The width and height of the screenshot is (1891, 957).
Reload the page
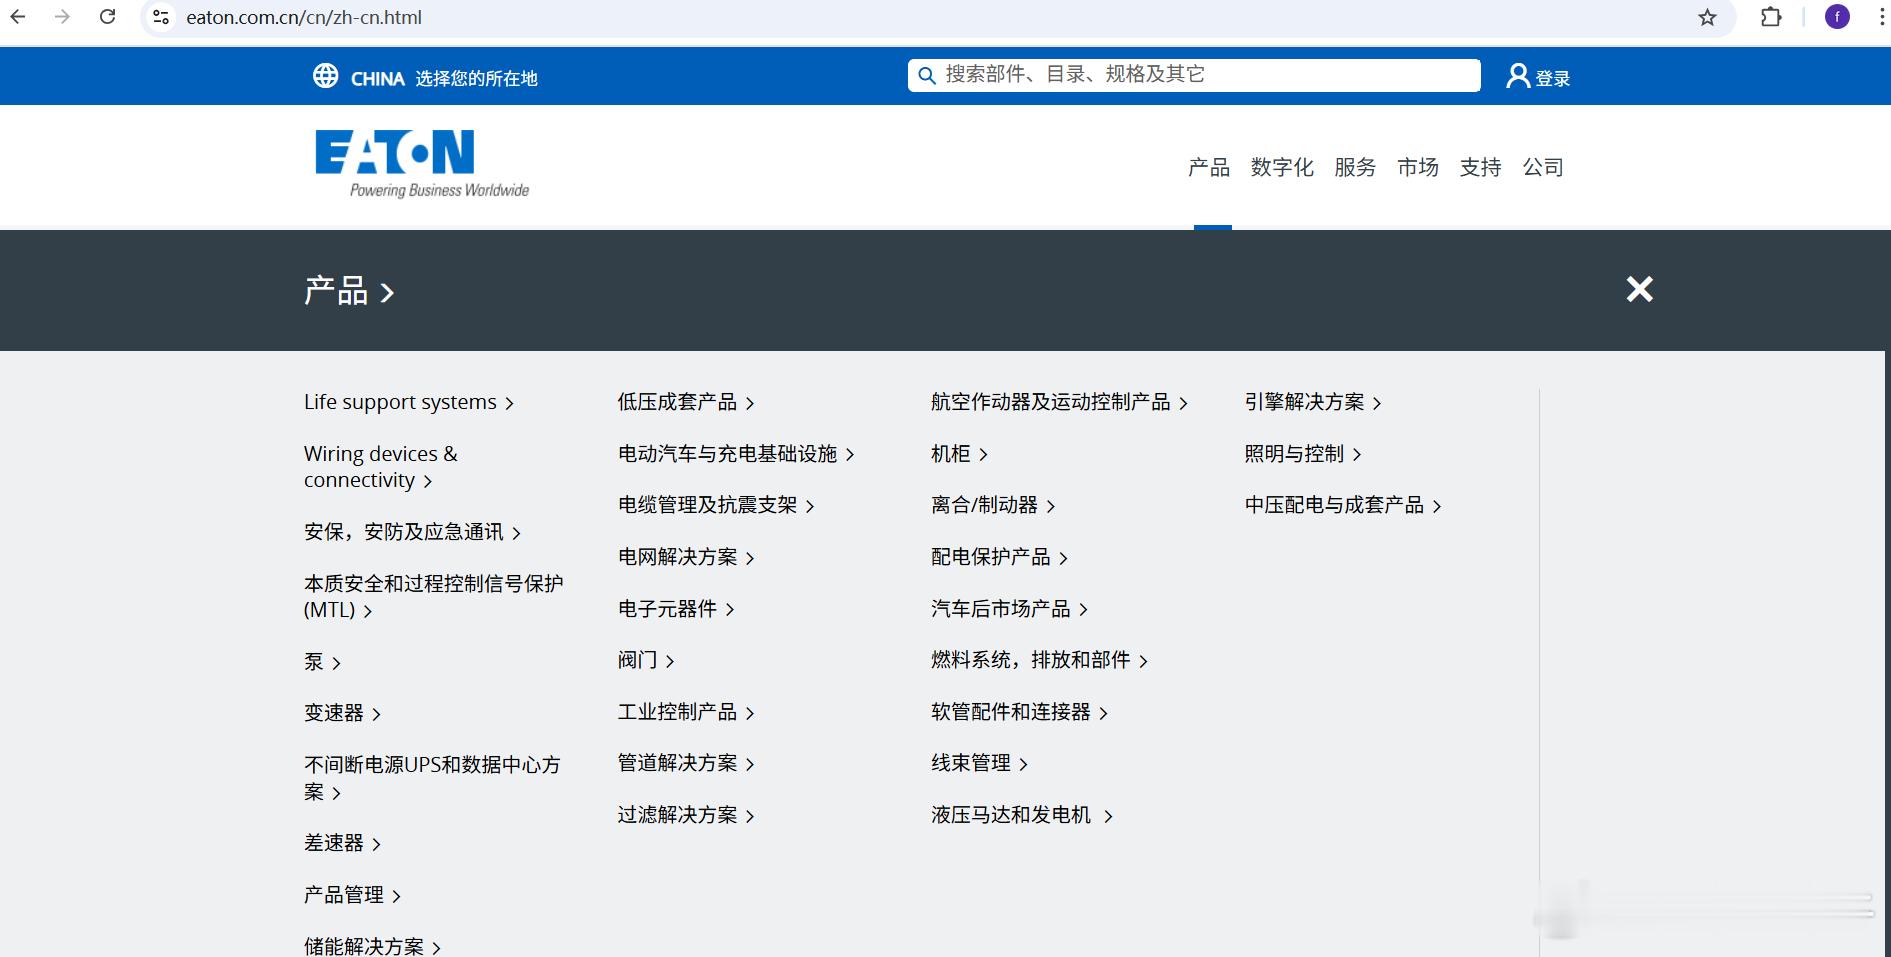(x=108, y=16)
